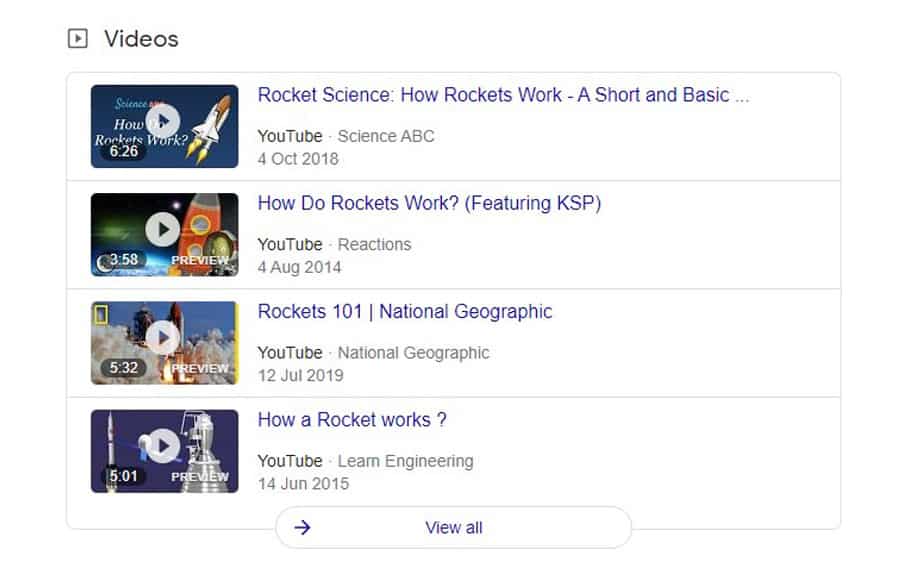Image resolution: width=916 pixels, height=573 pixels.
Task: Click YouTube source in Science ABC row
Action: (290, 136)
